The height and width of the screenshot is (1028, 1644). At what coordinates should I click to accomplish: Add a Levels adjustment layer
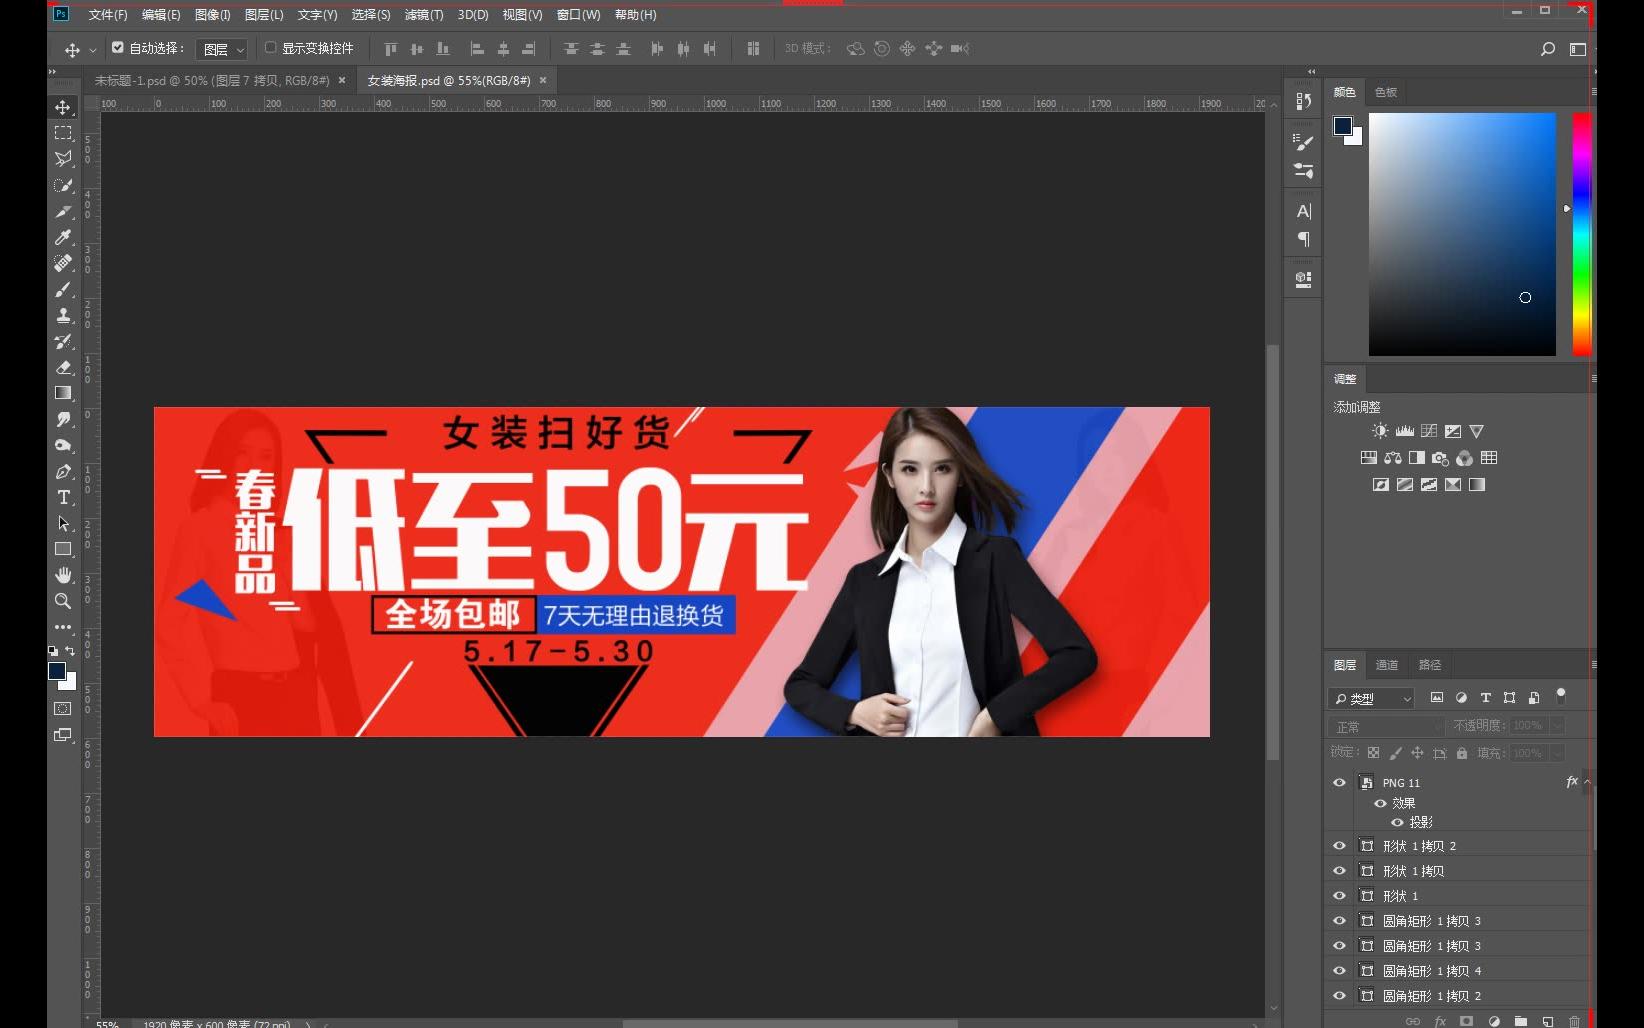pos(1404,430)
